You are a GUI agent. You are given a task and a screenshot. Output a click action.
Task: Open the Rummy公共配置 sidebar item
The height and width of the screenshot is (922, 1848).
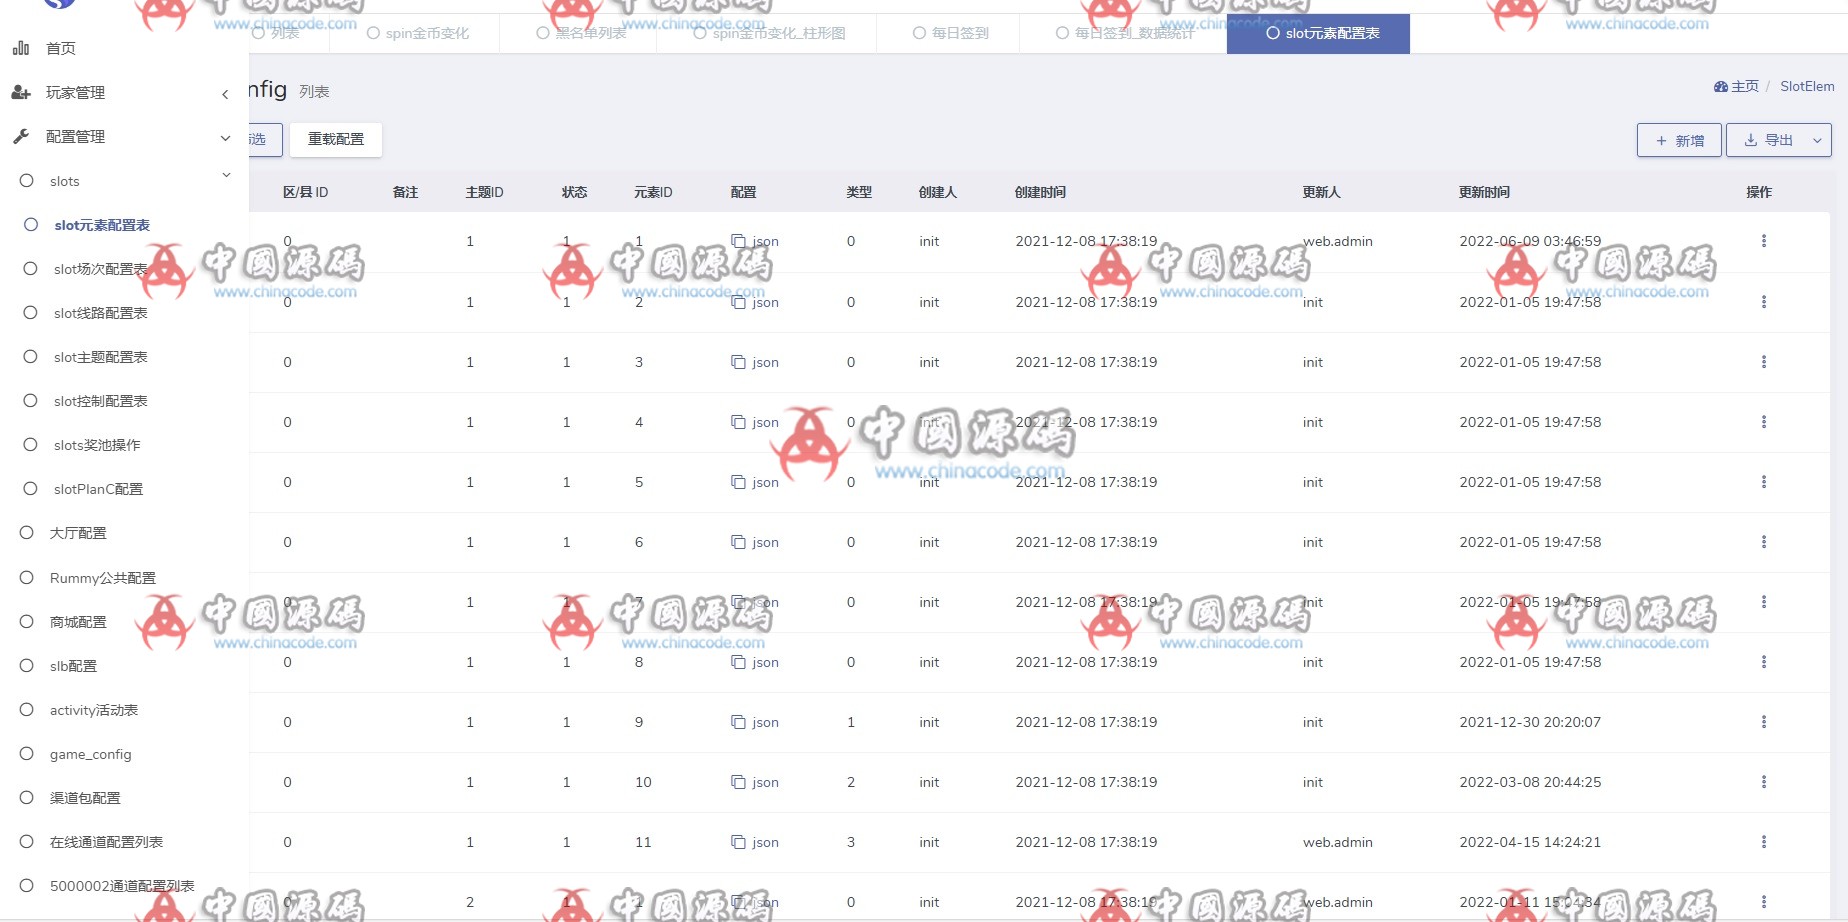point(102,578)
